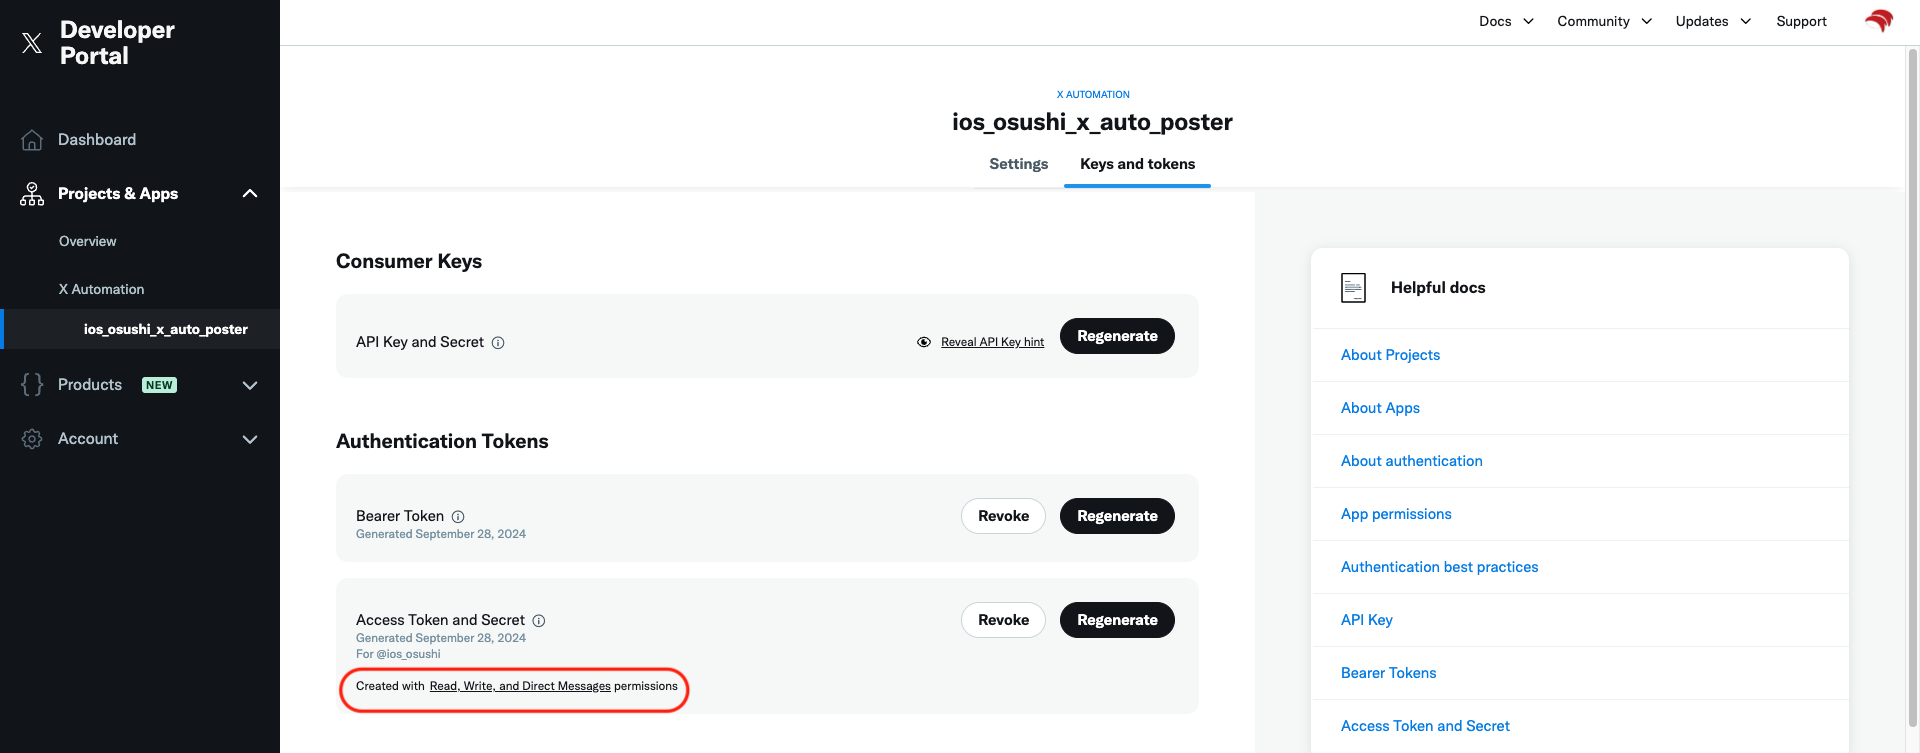Open the App permissions doc link

[x=1396, y=514]
